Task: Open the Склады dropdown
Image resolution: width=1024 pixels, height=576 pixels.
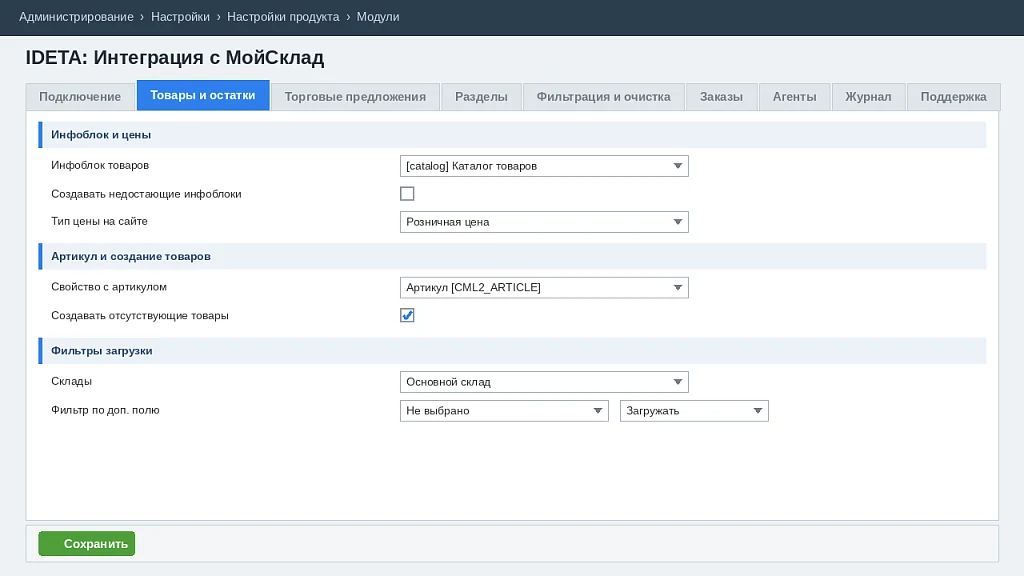Action: (x=544, y=382)
